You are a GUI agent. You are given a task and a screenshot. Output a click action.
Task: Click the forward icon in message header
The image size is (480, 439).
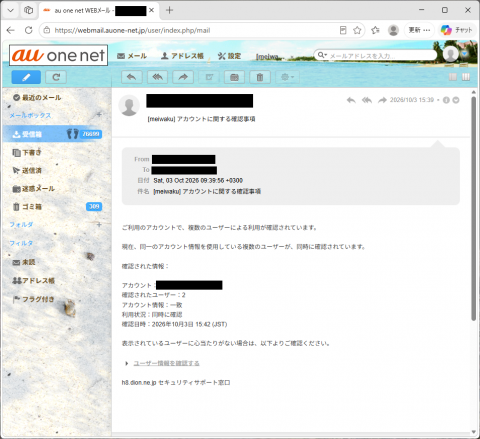tap(382, 100)
